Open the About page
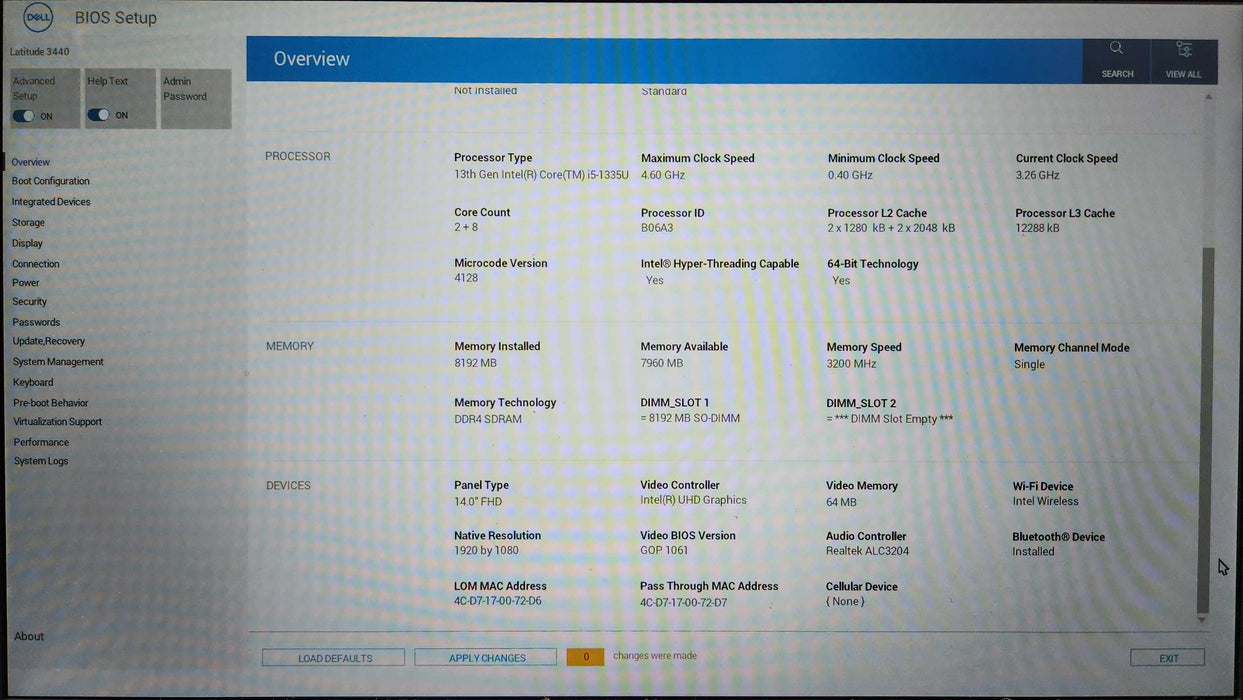Viewport: 1243px width, 700px height. tap(29, 636)
